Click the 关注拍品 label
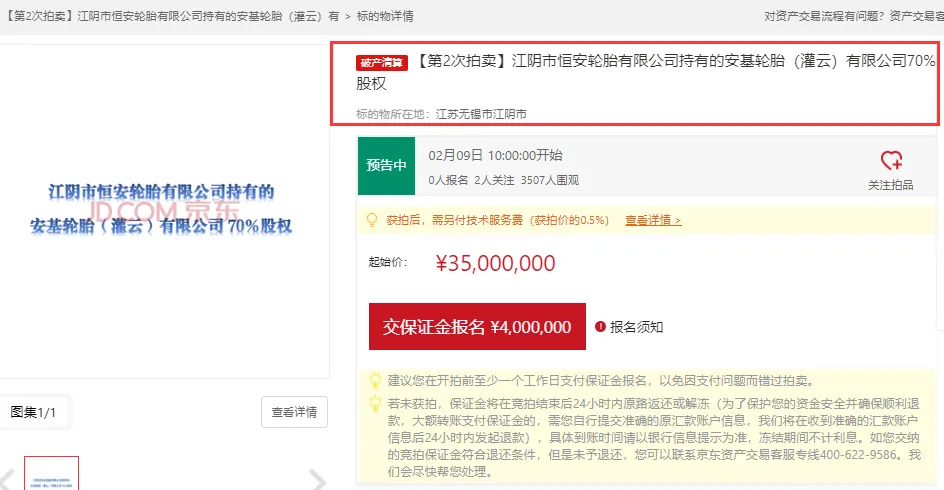 (890, 185)
